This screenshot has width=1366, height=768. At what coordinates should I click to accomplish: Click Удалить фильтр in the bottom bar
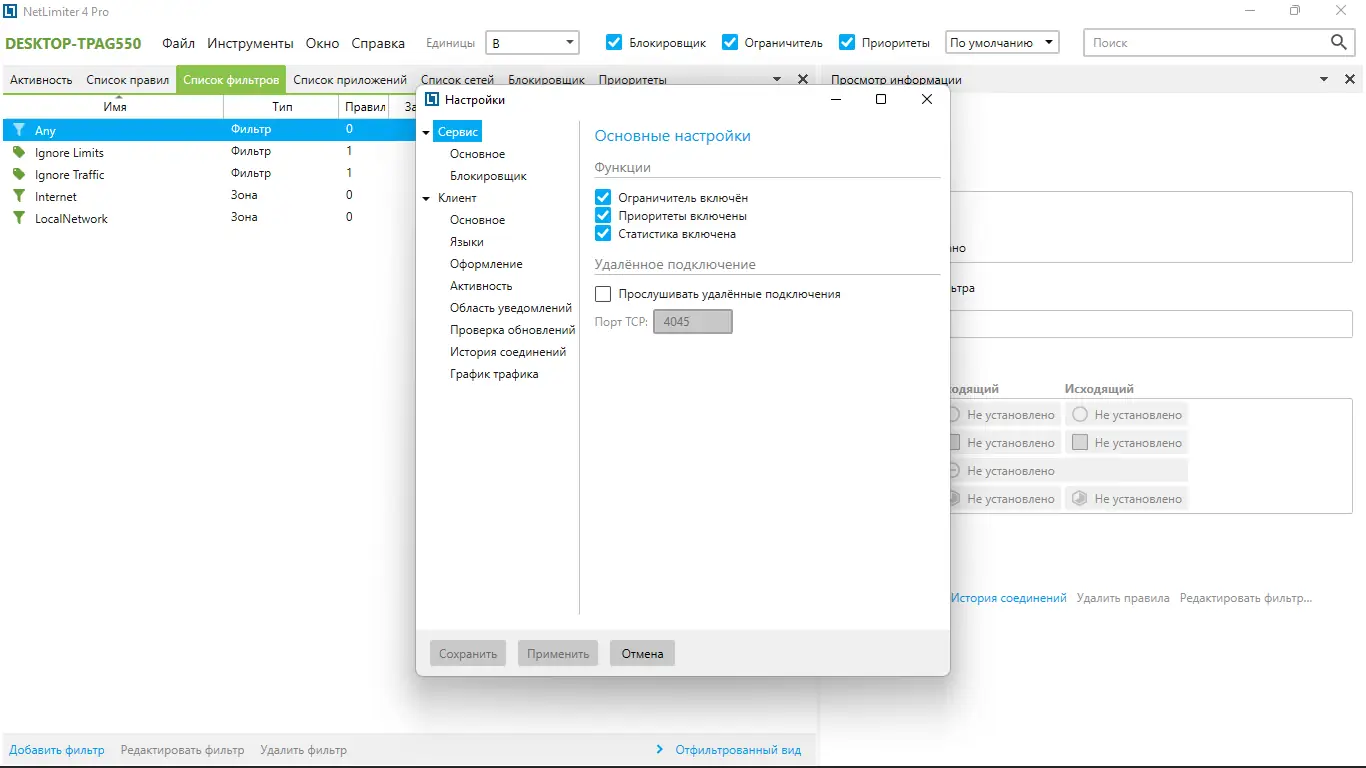click(x=303, y=750)
